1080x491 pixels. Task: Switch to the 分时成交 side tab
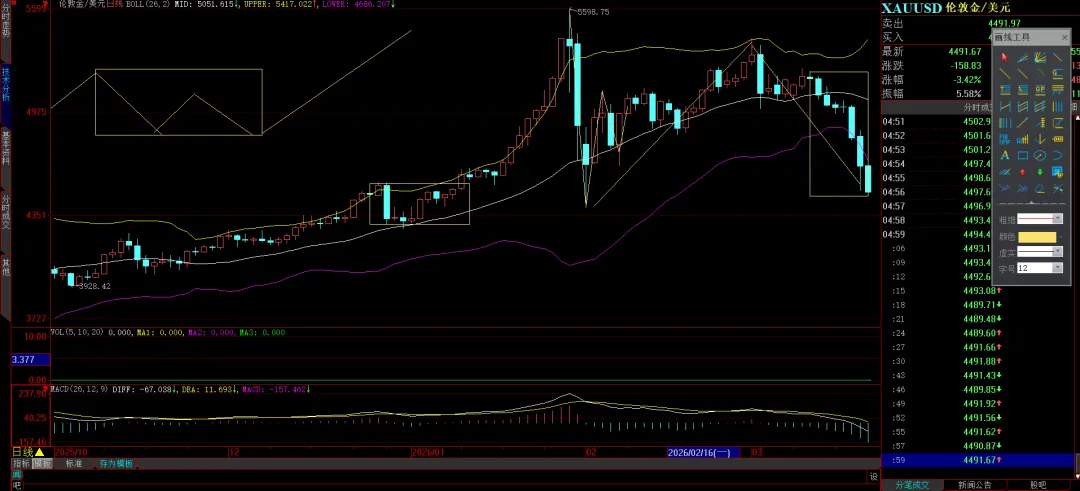point(6,211)
